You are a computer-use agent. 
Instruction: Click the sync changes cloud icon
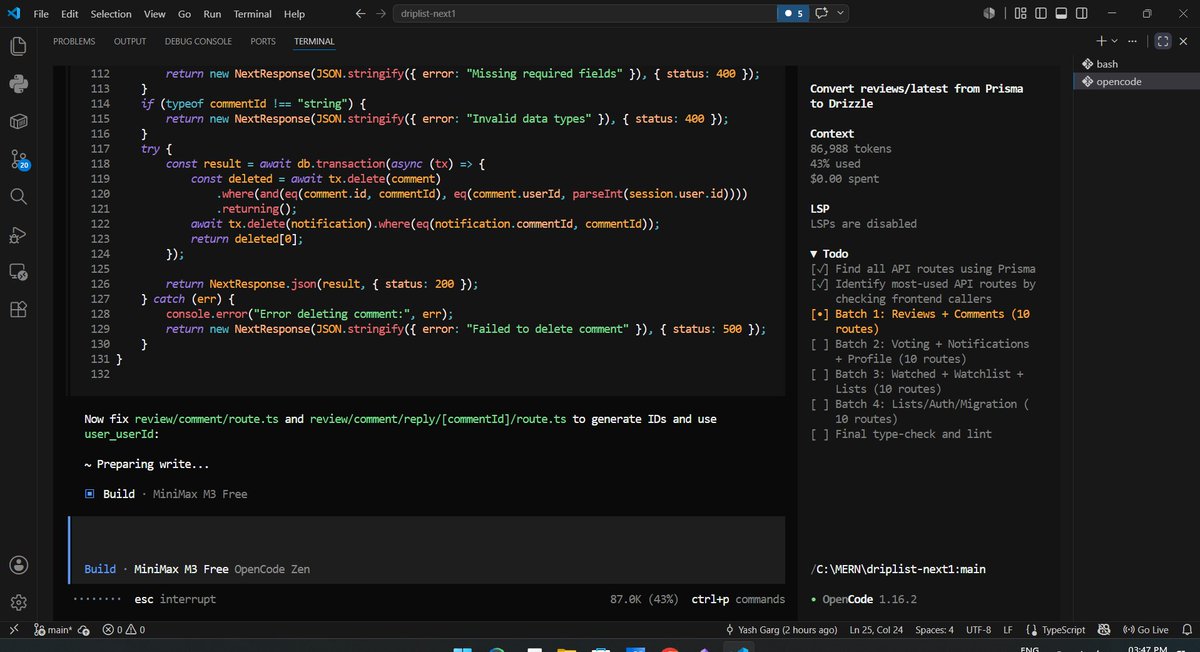click(x=84, y=630)
